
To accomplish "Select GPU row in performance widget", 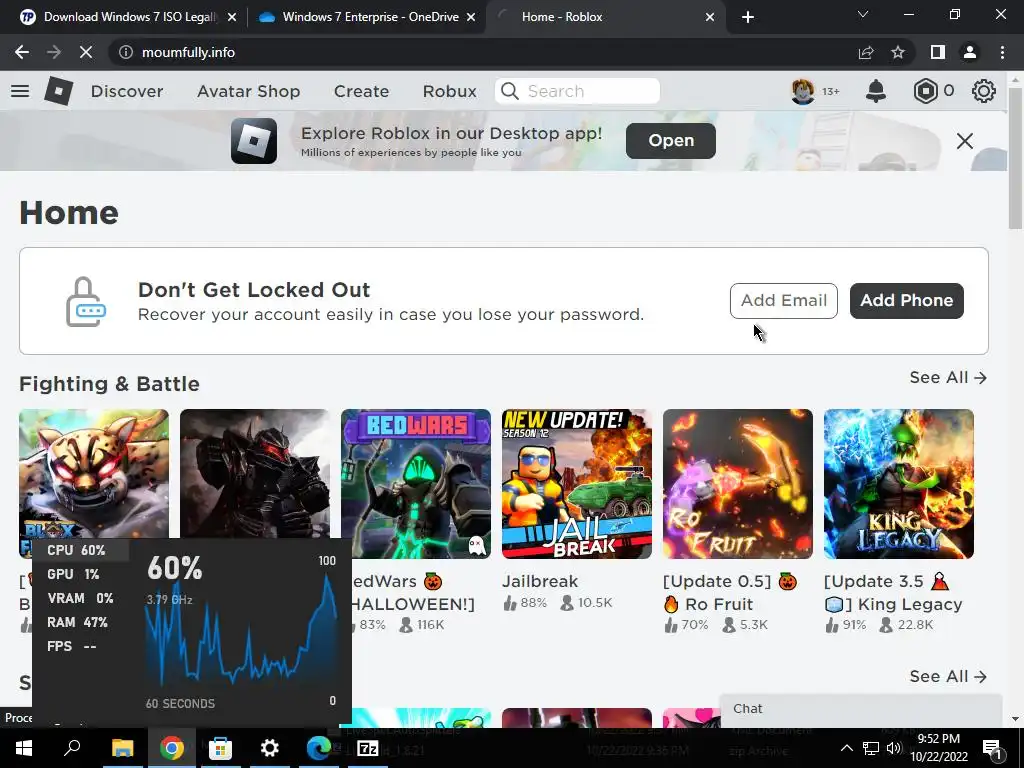I will click(80, 574).
